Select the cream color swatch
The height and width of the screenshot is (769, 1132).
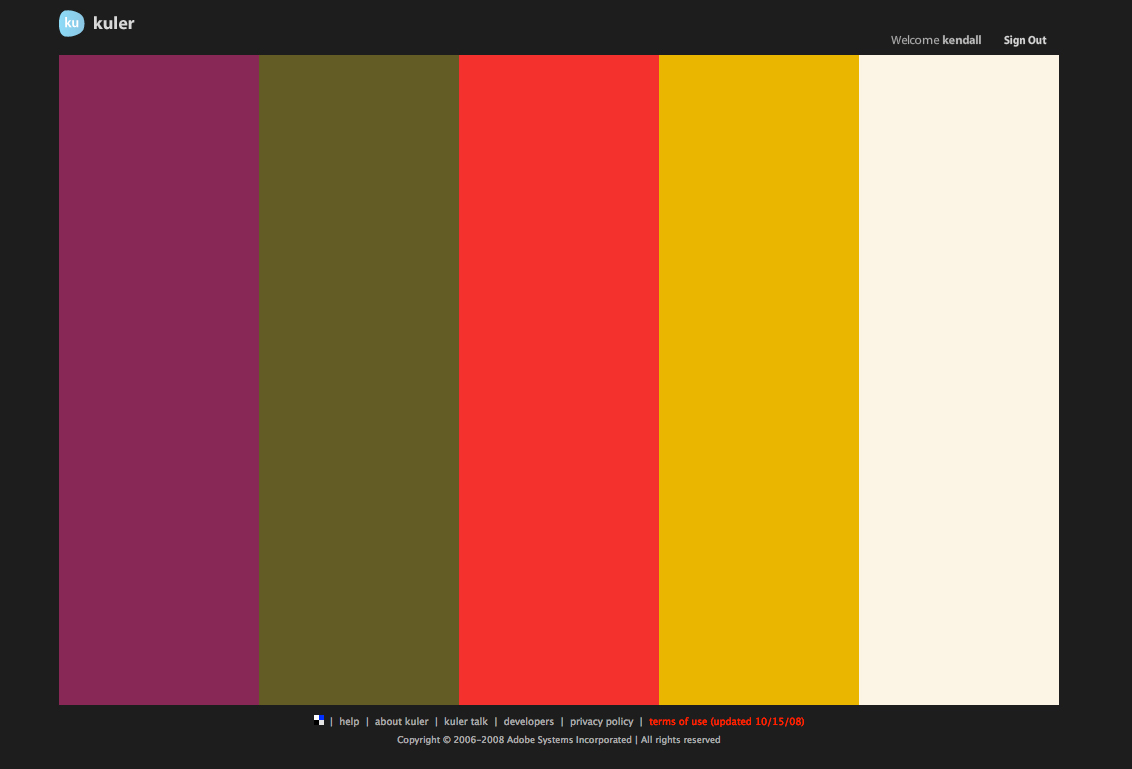(x=959, y=380)
